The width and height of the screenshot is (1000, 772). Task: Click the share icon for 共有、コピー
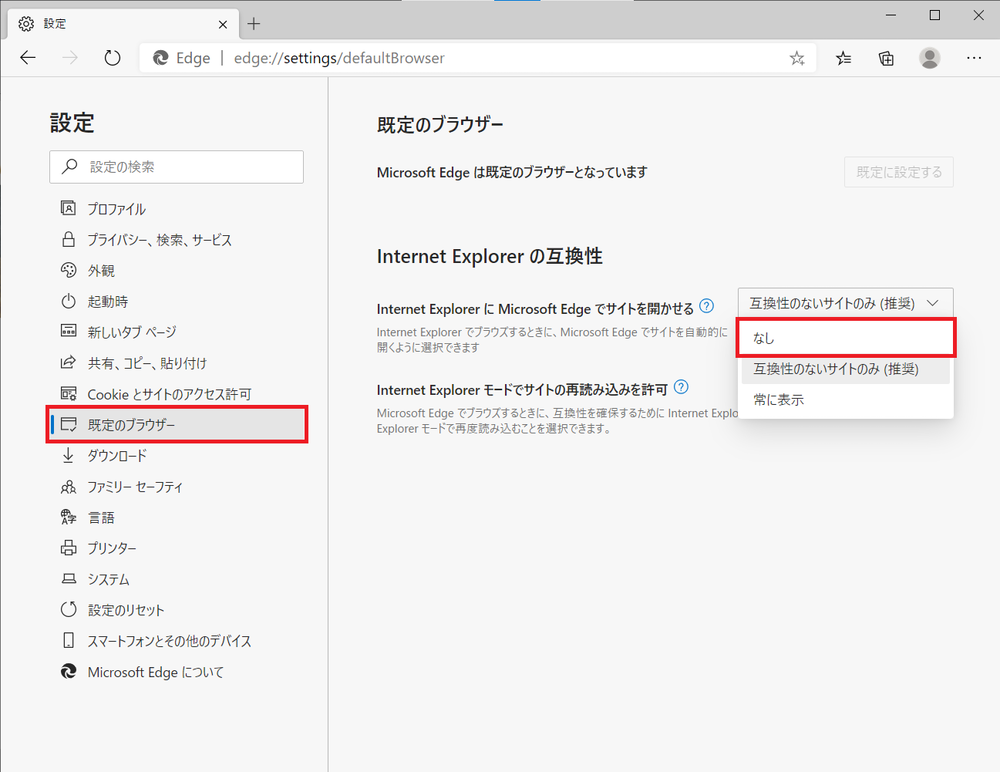click(x=68, y=362)
